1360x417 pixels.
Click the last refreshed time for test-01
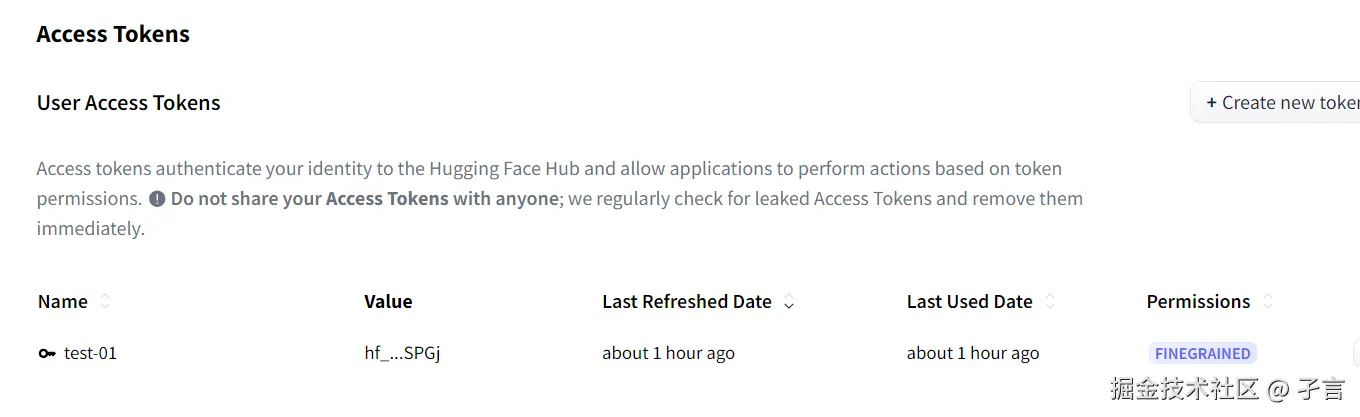[x=668, y=353]
